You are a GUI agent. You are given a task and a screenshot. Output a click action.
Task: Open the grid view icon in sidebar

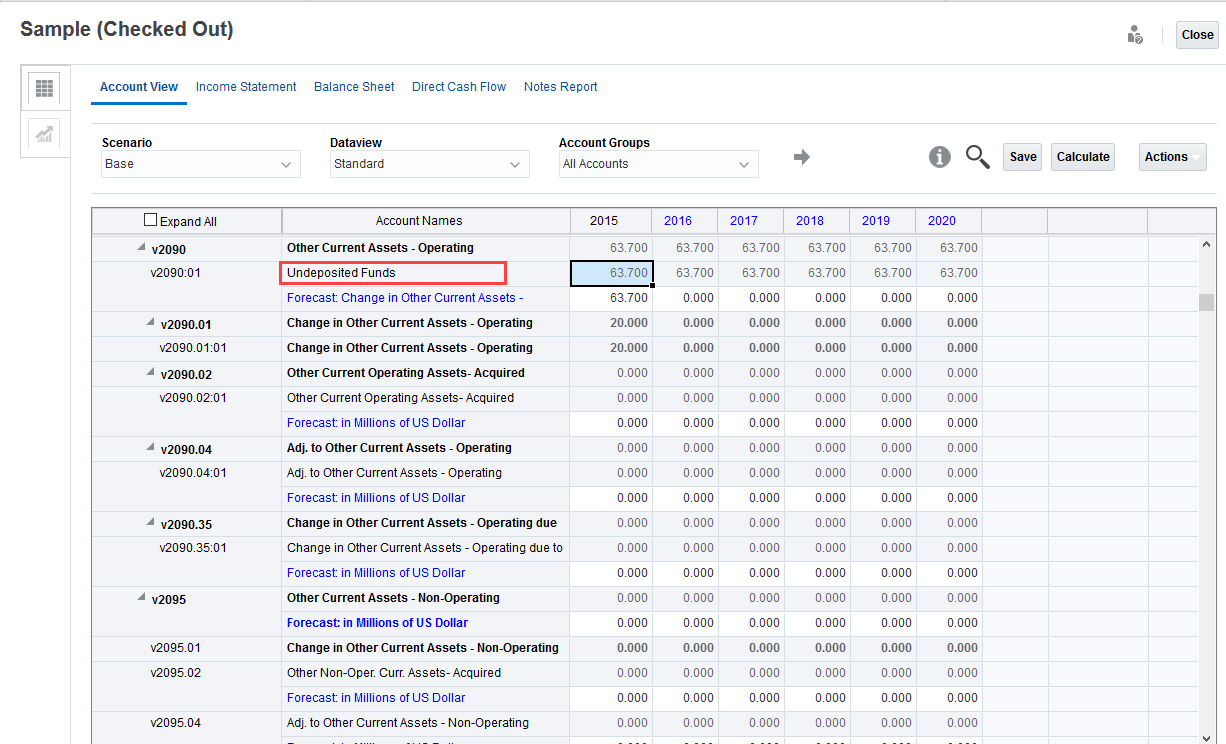pyautogui.click(x=44, y=88)
